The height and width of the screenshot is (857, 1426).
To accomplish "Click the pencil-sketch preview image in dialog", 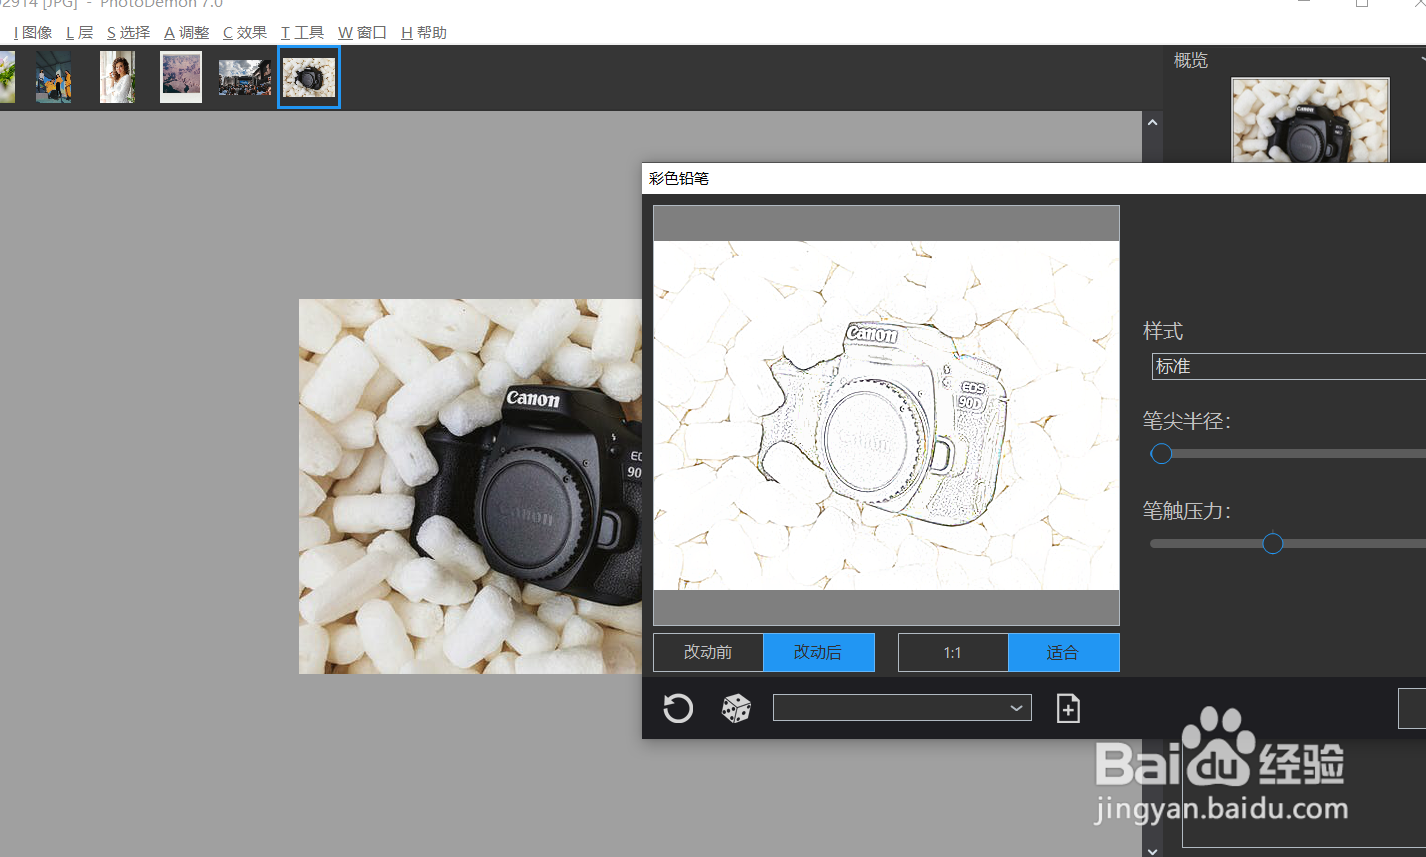I will click(x=886, y=415).
